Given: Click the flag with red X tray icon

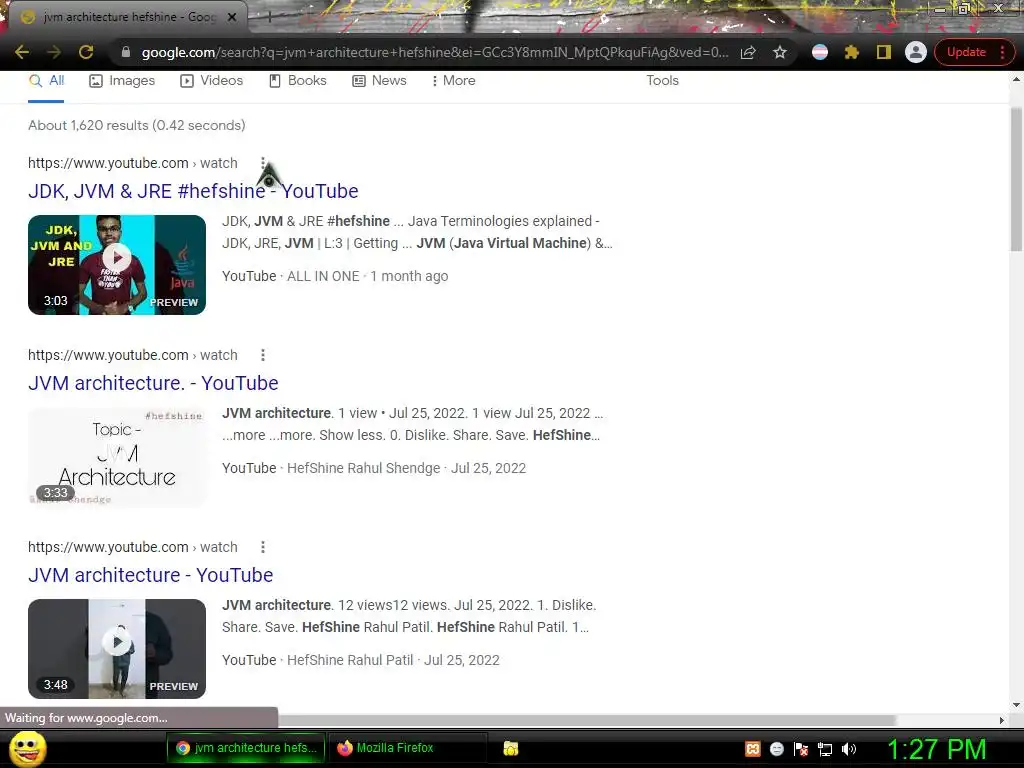Looking at the screenshot, I should [x=801, y=749].
